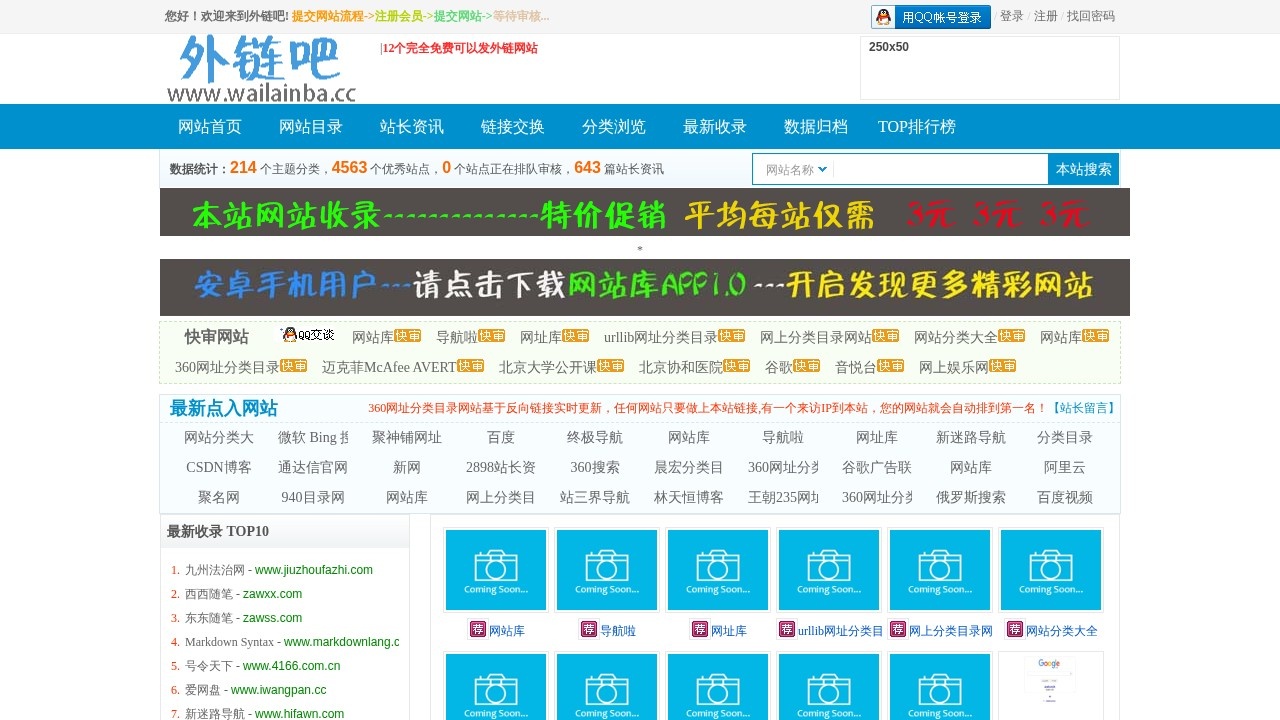Open the 网站名称 search type dropdown
The image size is (1280, 720).
796,170
